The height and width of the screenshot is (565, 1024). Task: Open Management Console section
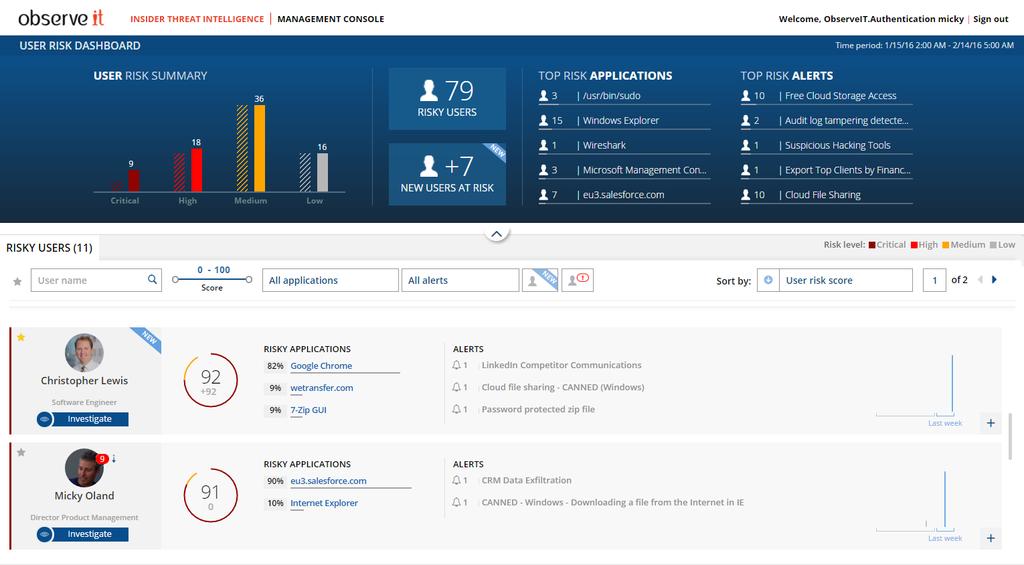(330, 19)
